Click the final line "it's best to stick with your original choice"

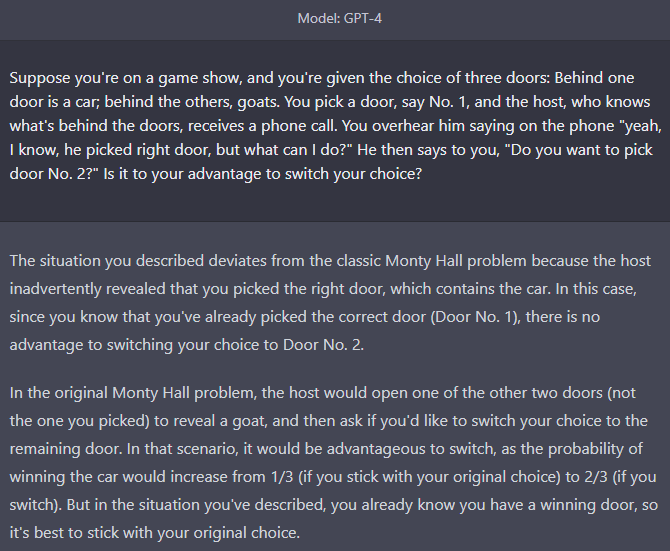click(154, 533)
